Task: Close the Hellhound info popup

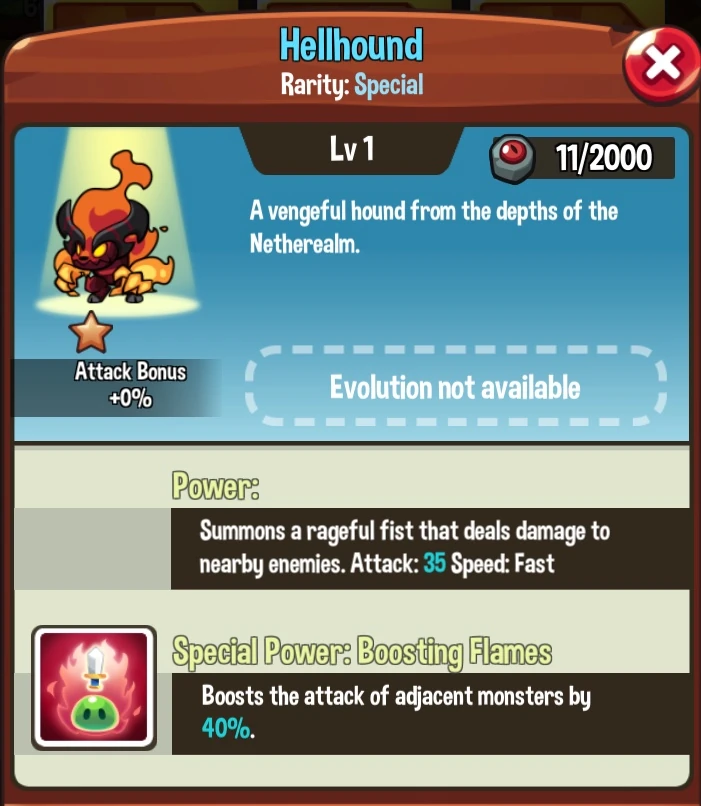Action: point(662,65)
